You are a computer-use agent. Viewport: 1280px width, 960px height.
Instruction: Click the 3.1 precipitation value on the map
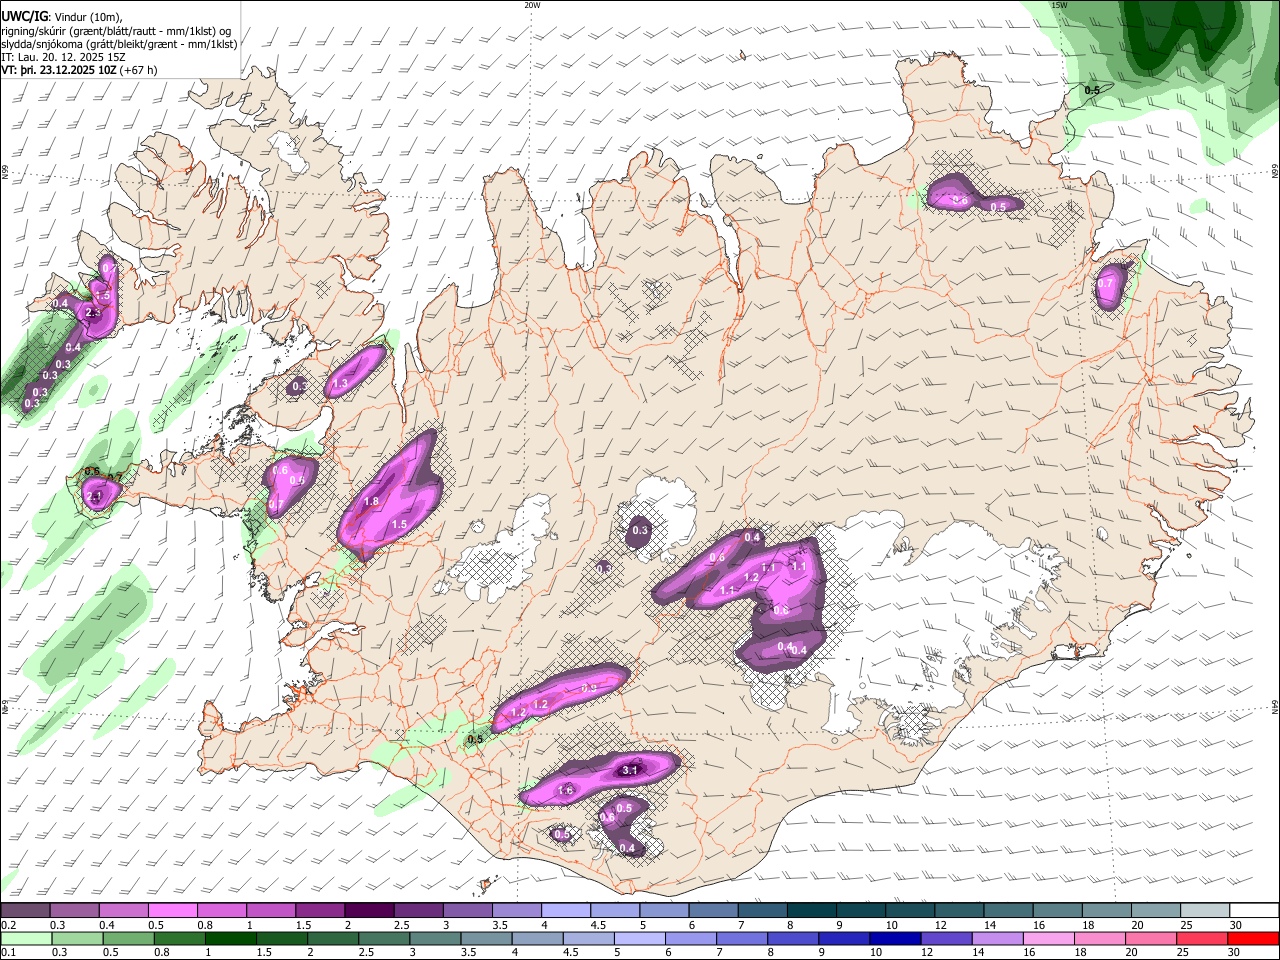[630, 770]
